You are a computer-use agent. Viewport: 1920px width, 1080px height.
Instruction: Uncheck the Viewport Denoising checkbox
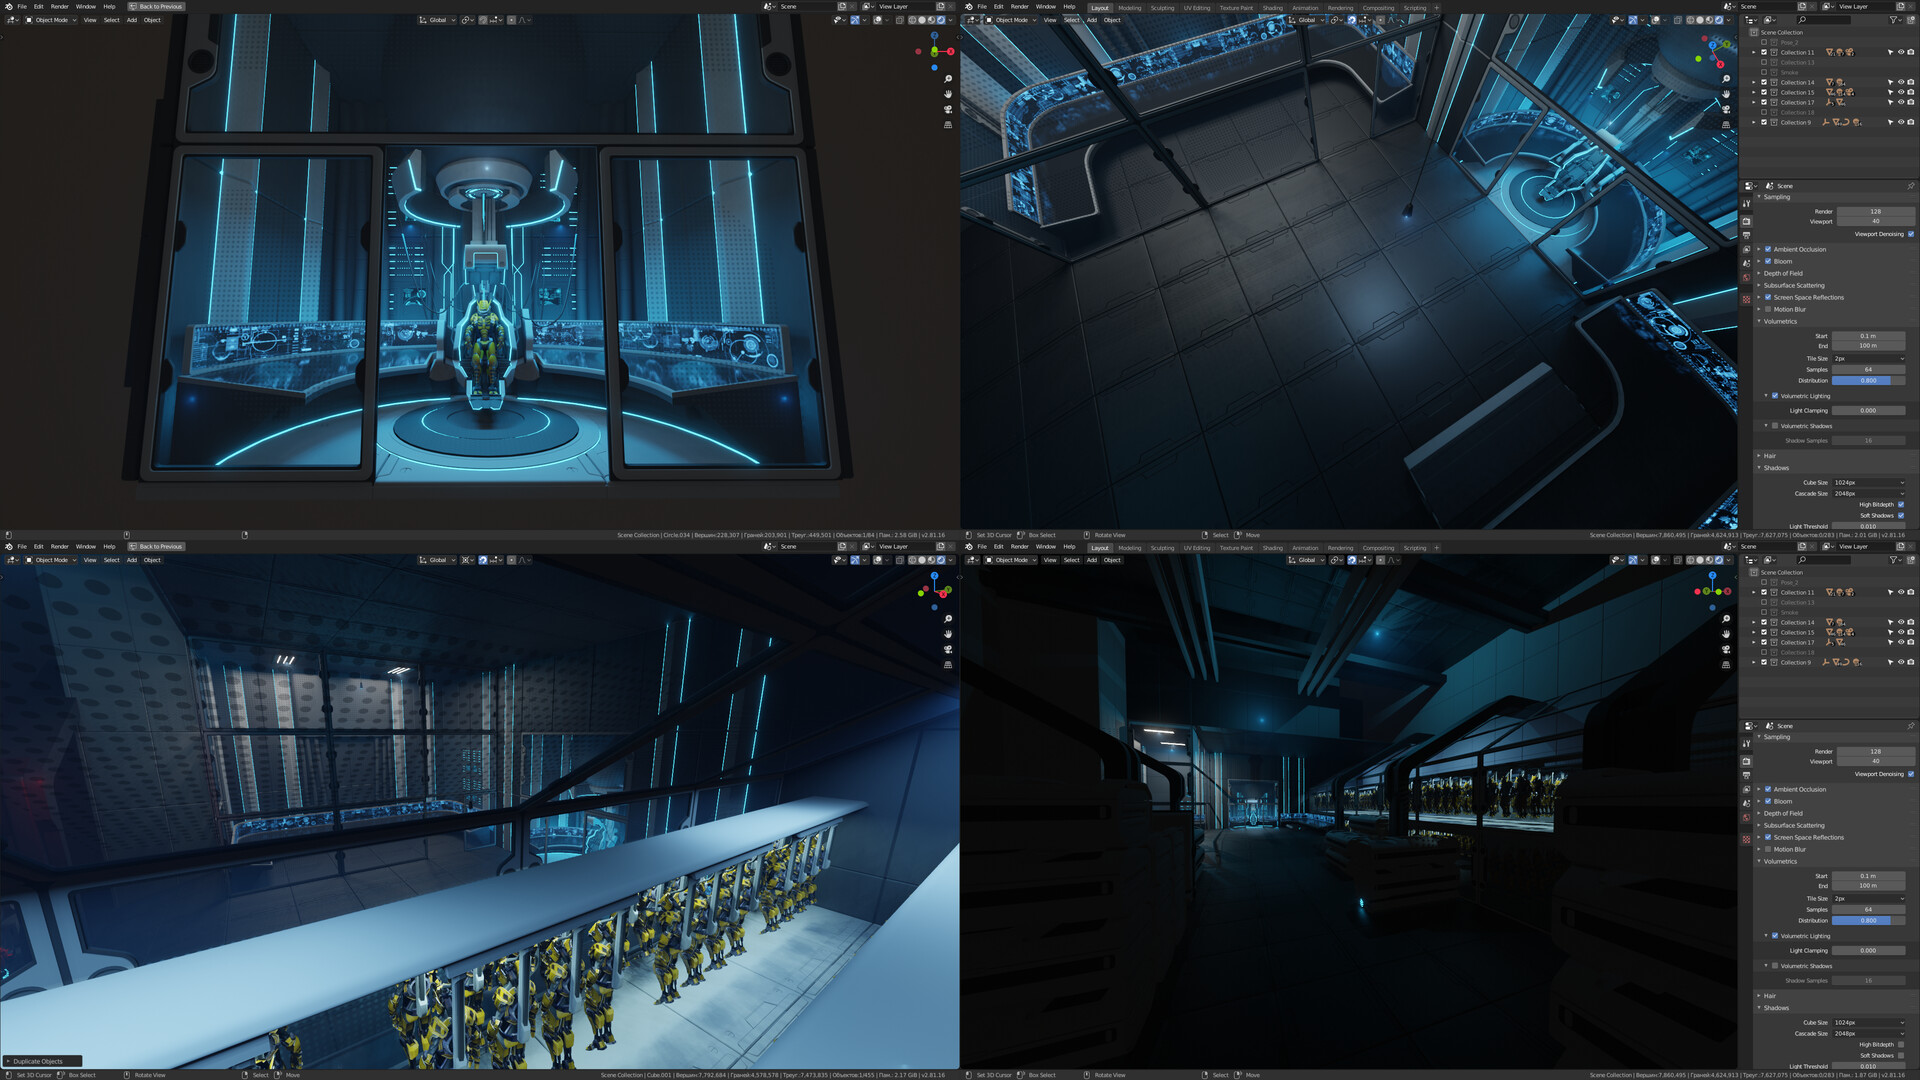[1910, 234]
